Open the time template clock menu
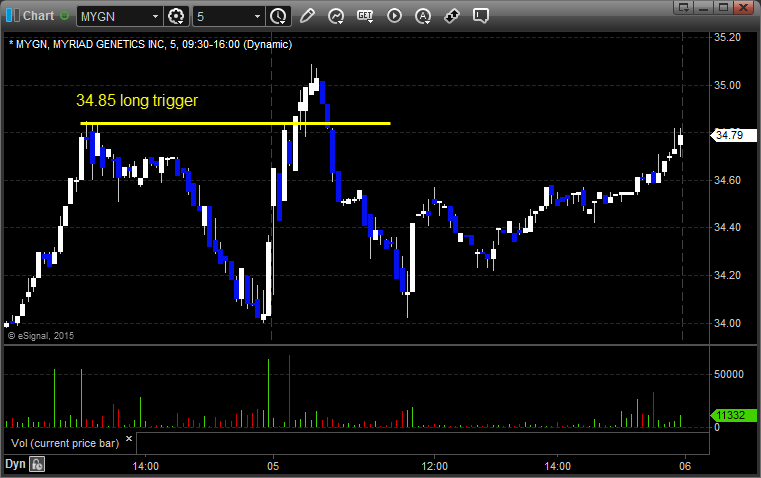The width and height of the screenshot is (761, 478). [x=278, y=16]
